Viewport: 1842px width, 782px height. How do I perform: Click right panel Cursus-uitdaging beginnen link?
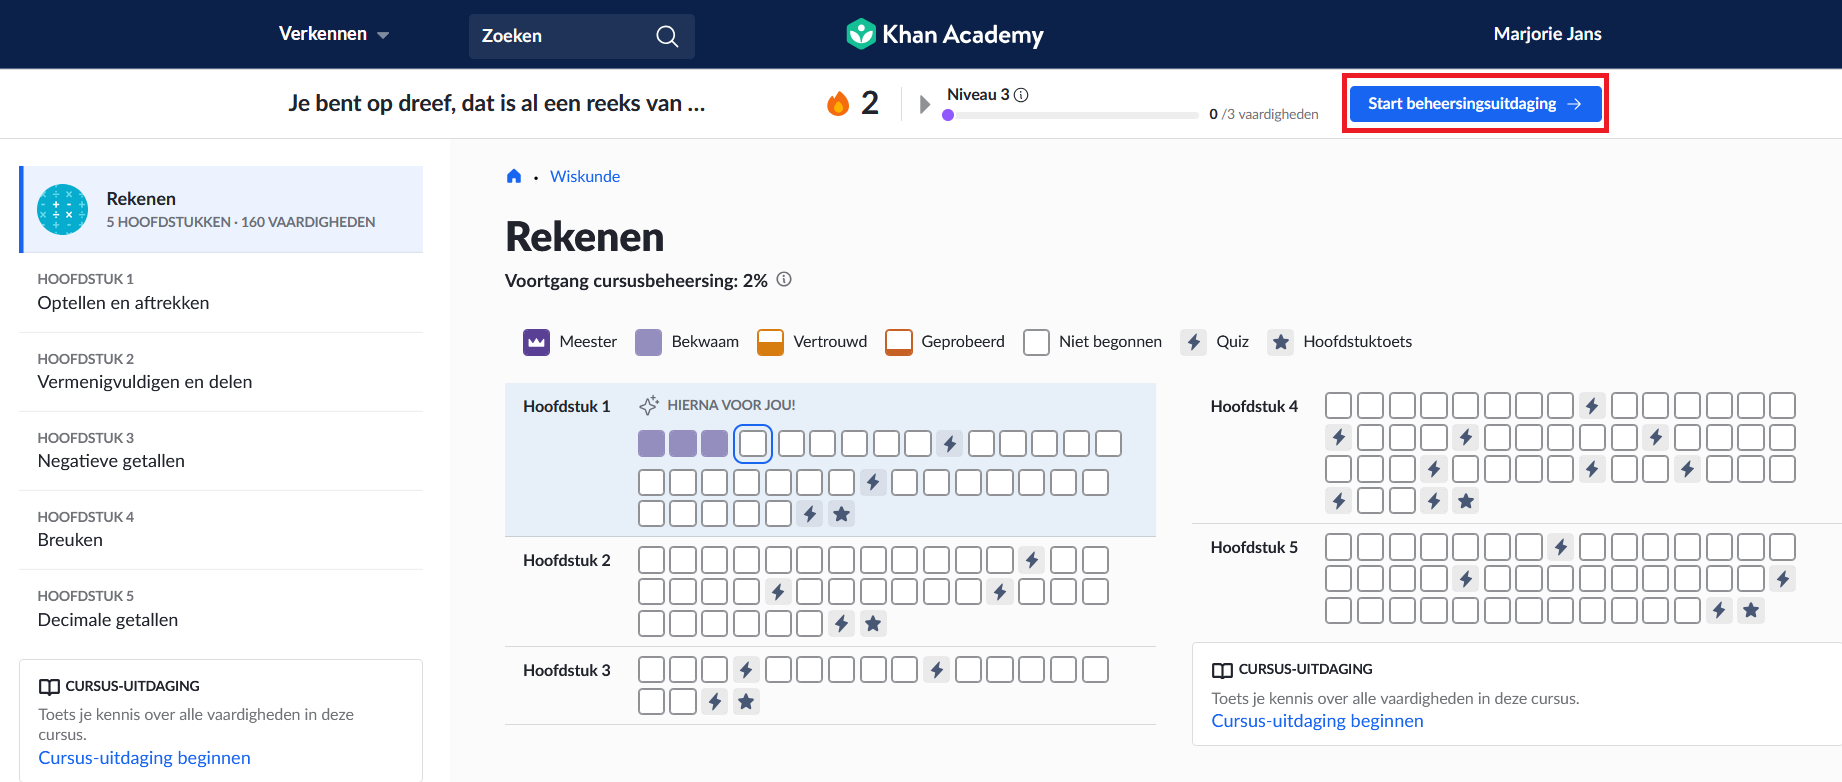pyautogui.click(x=1317, y=721)
